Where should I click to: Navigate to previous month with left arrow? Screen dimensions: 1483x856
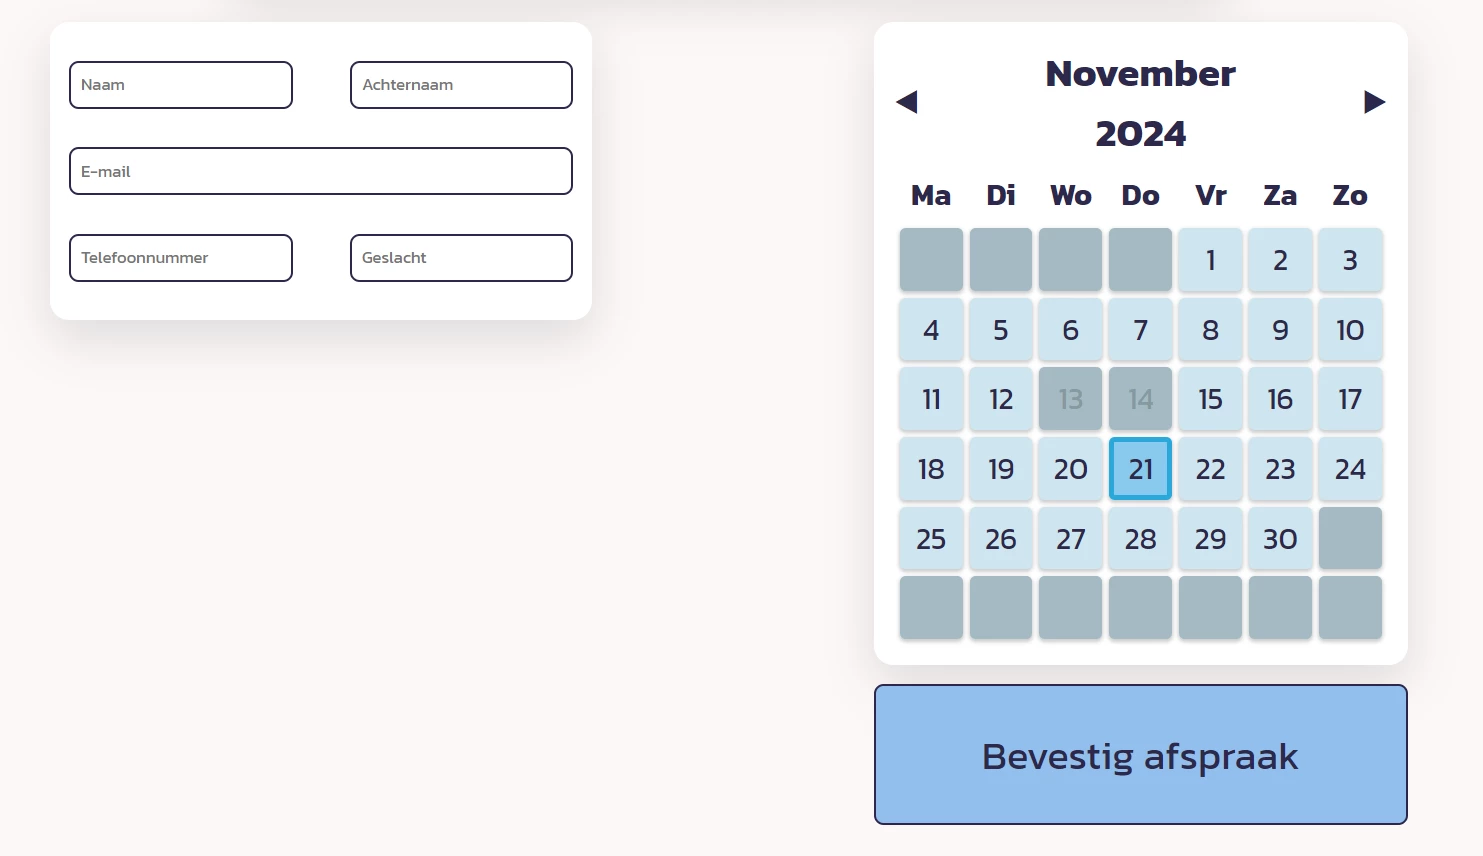pos(906,101)
